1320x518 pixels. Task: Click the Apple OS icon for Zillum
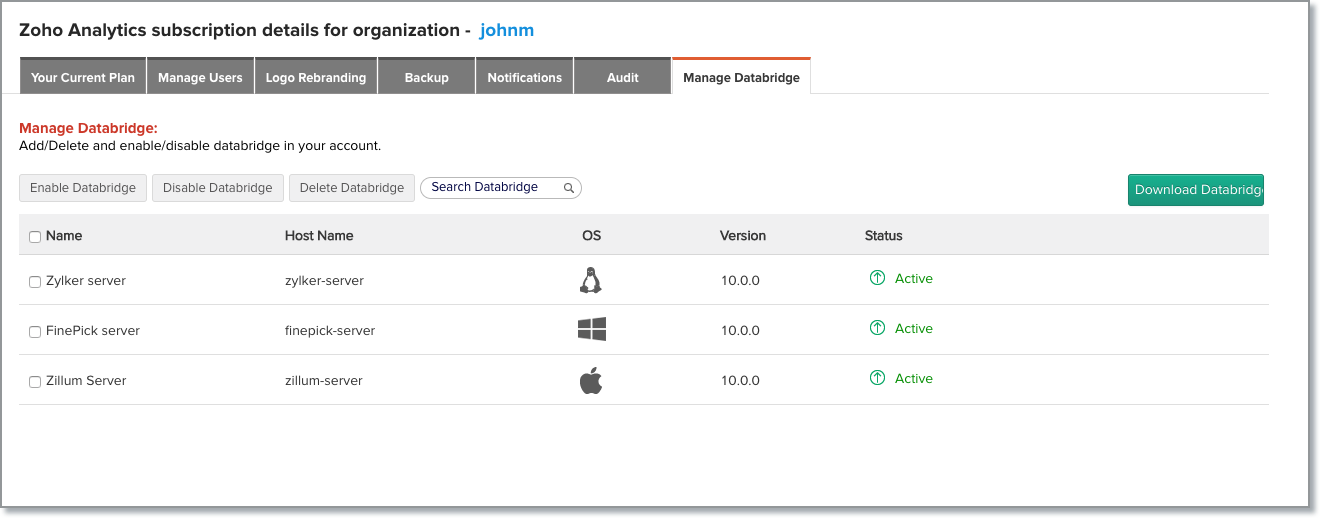pos(591,380)
